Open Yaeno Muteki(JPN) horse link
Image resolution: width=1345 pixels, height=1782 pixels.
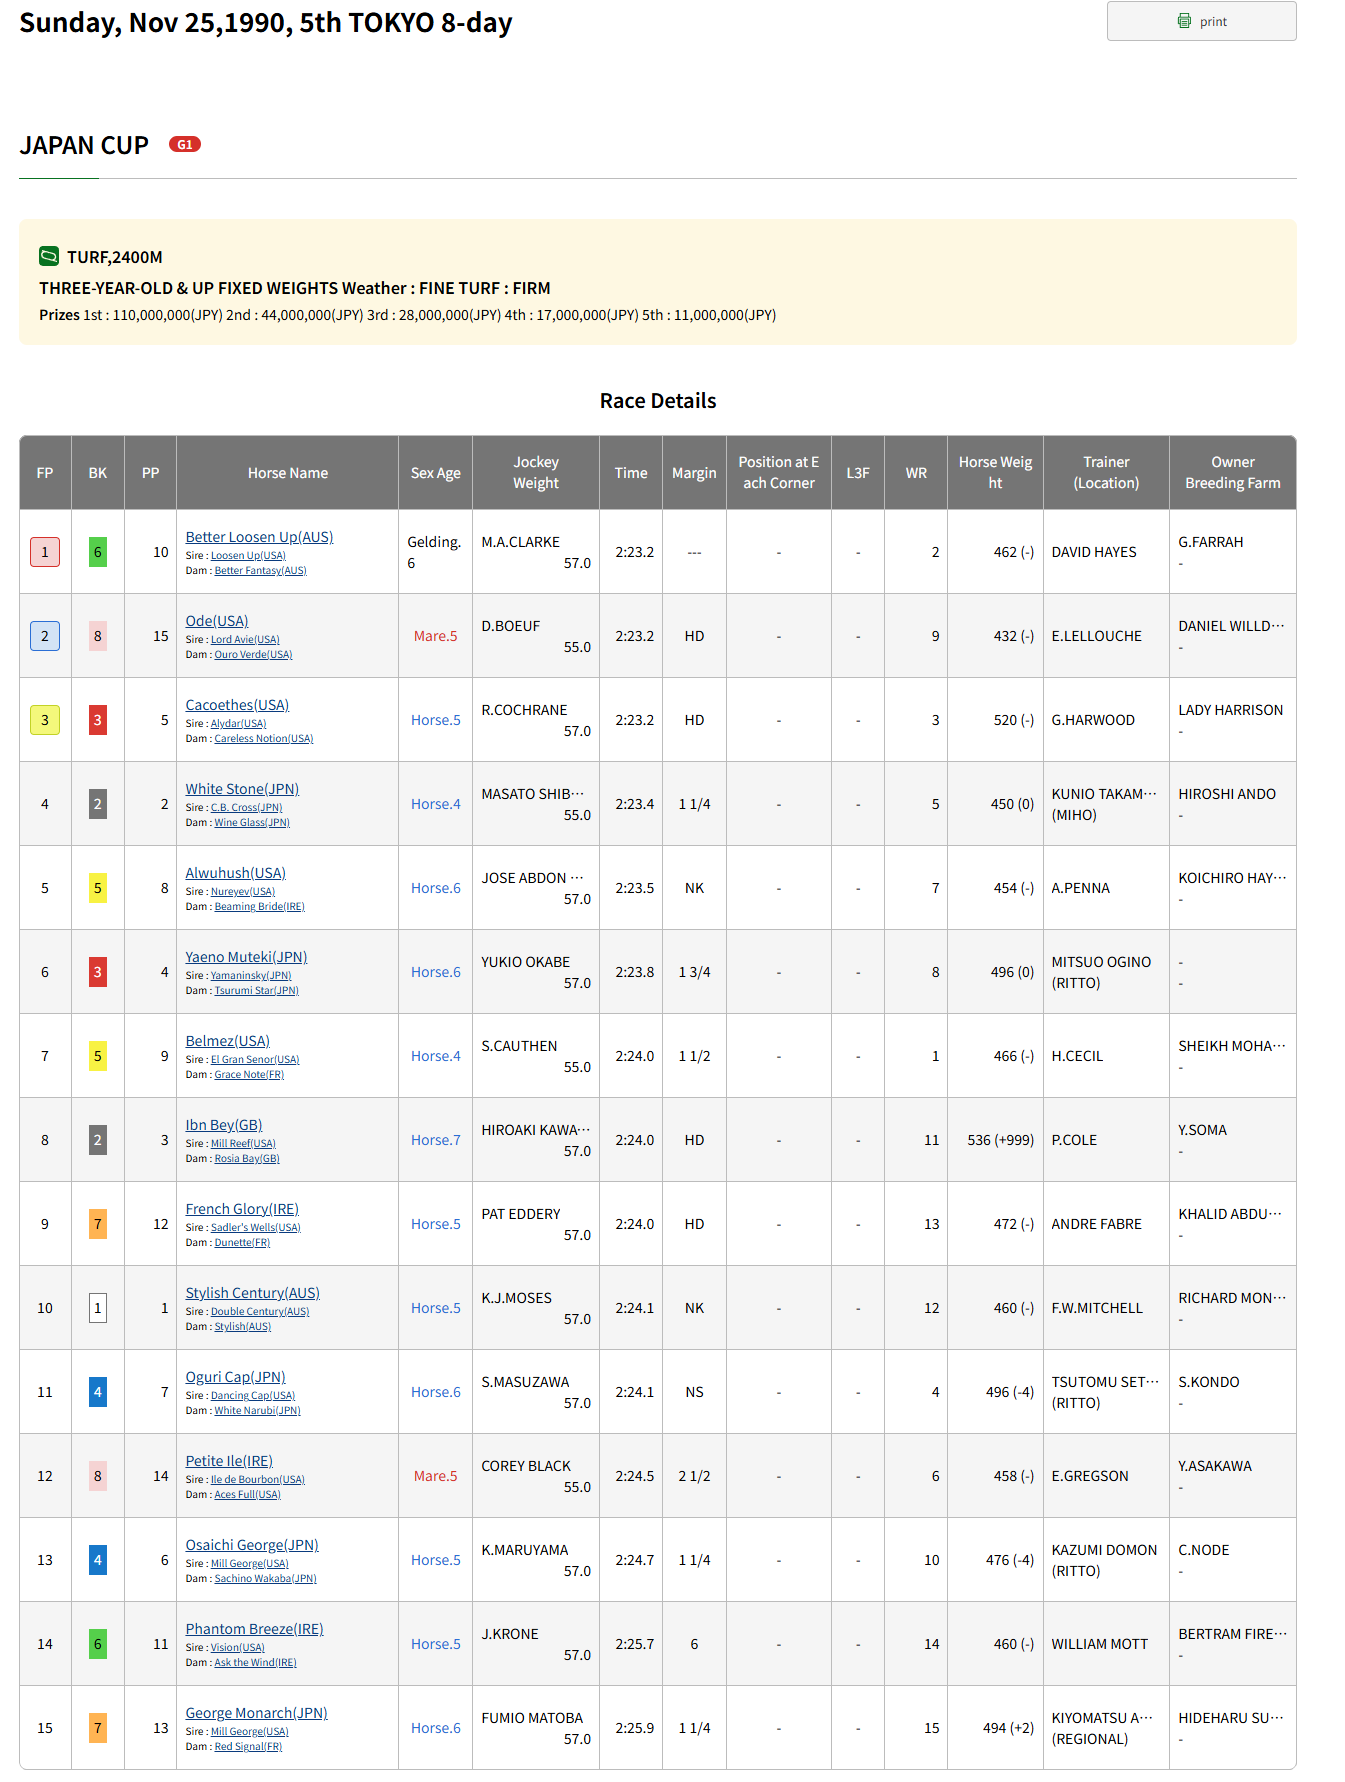point(246,957)
